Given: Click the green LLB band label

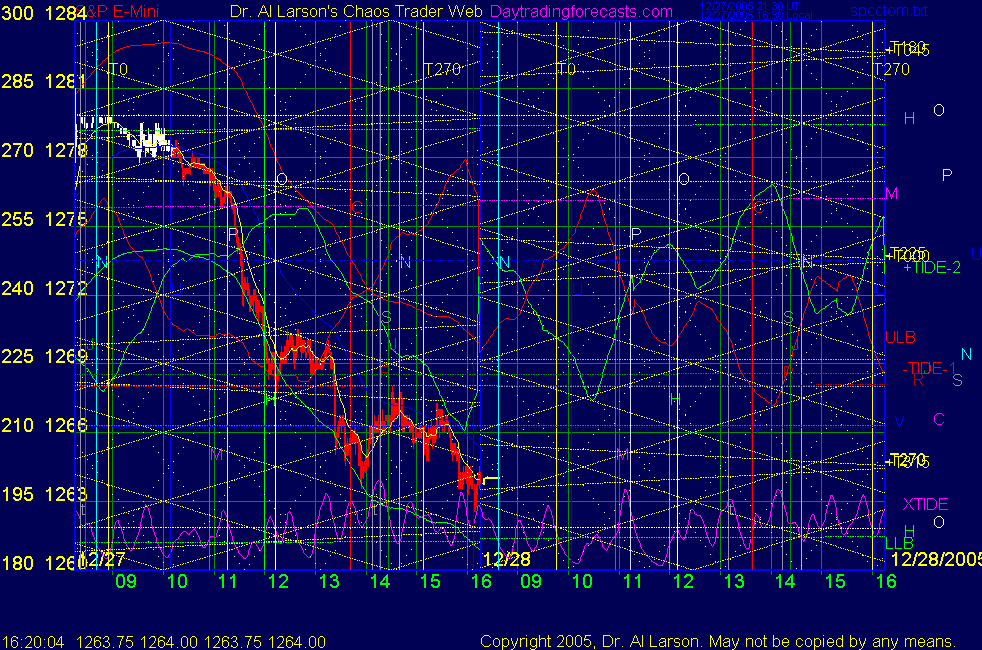Looking at the screenshot, I should tap(899, 544).
